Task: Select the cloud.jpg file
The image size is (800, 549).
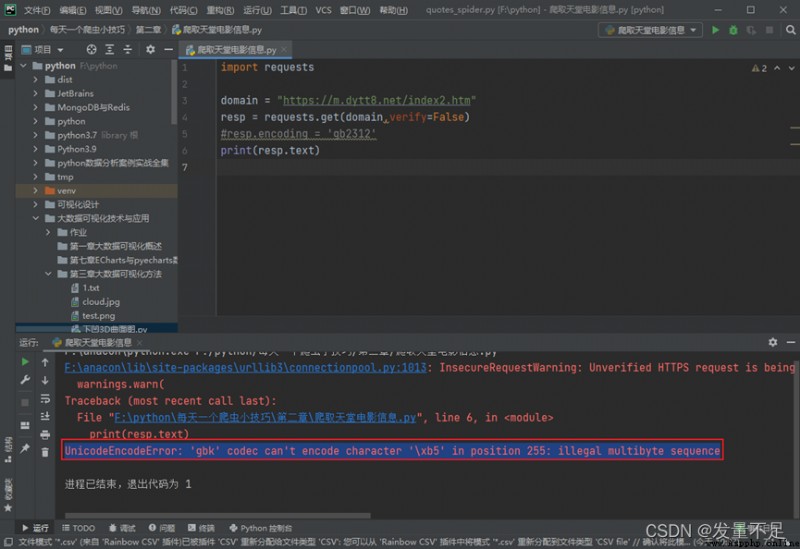Action: pos(101,302)
